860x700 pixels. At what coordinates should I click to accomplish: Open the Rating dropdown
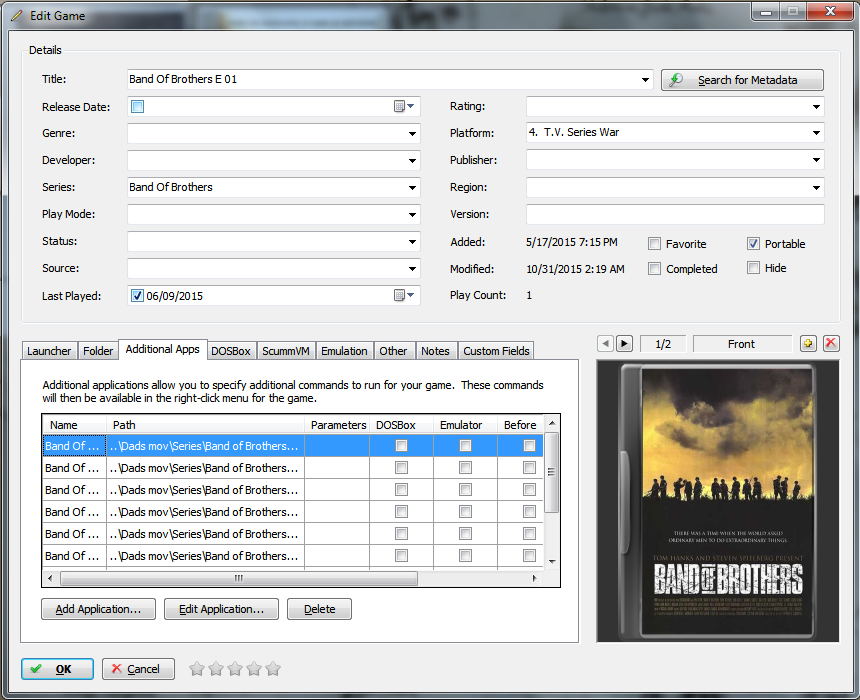pyautogui.click(x=816, y=106)
